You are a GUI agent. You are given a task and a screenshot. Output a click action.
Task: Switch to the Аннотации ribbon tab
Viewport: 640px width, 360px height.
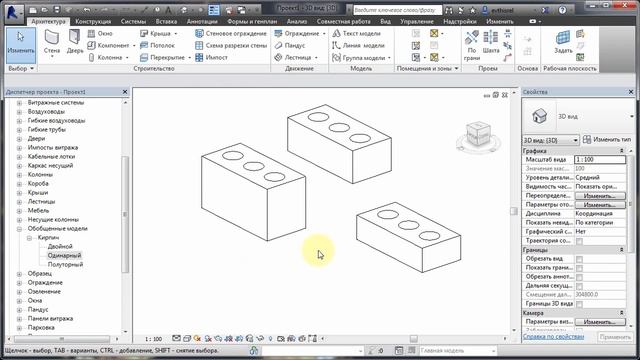(x=202, y=21)
